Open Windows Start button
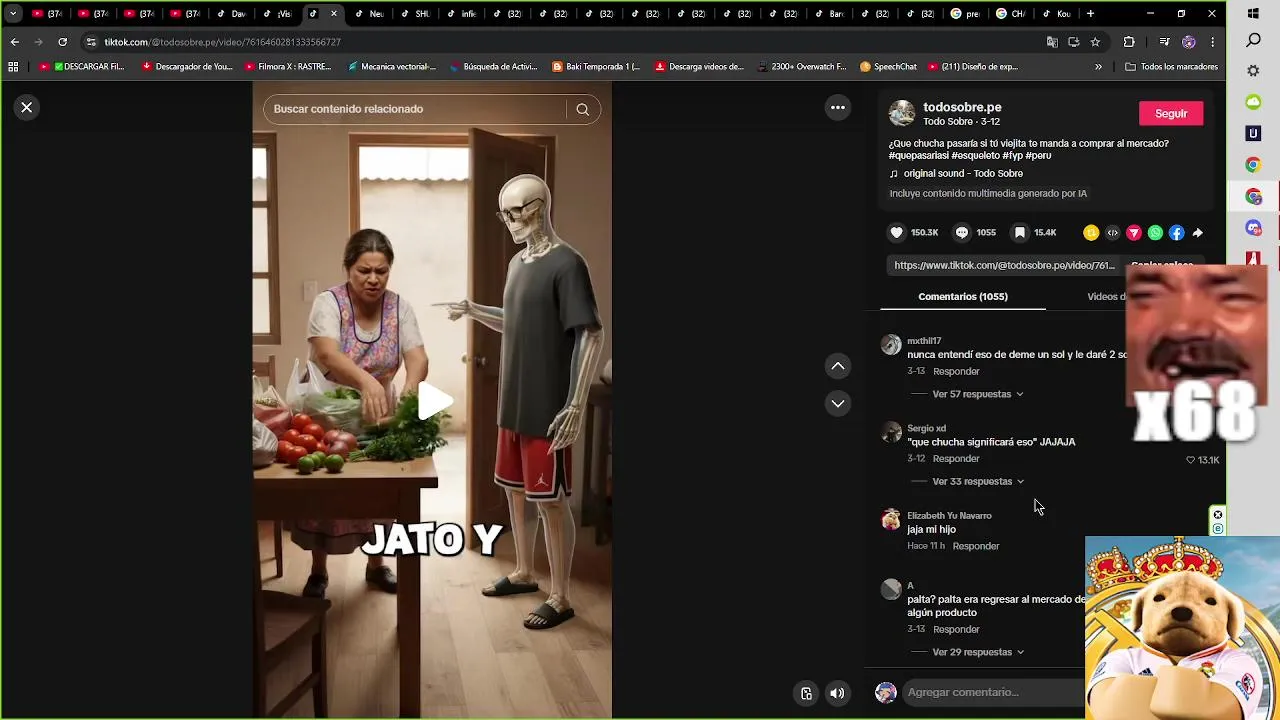This screenshot has height=720, width=1280. tap(1253, 14)
